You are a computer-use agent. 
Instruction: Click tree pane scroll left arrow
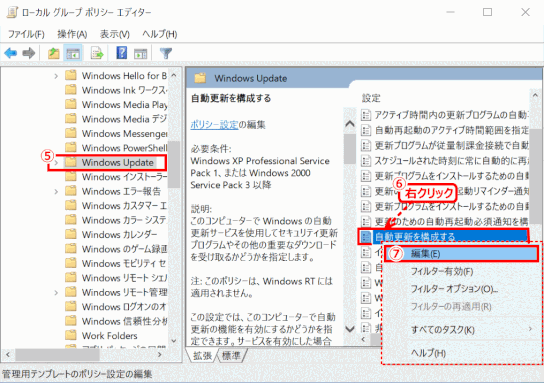(x=8, y=355)
